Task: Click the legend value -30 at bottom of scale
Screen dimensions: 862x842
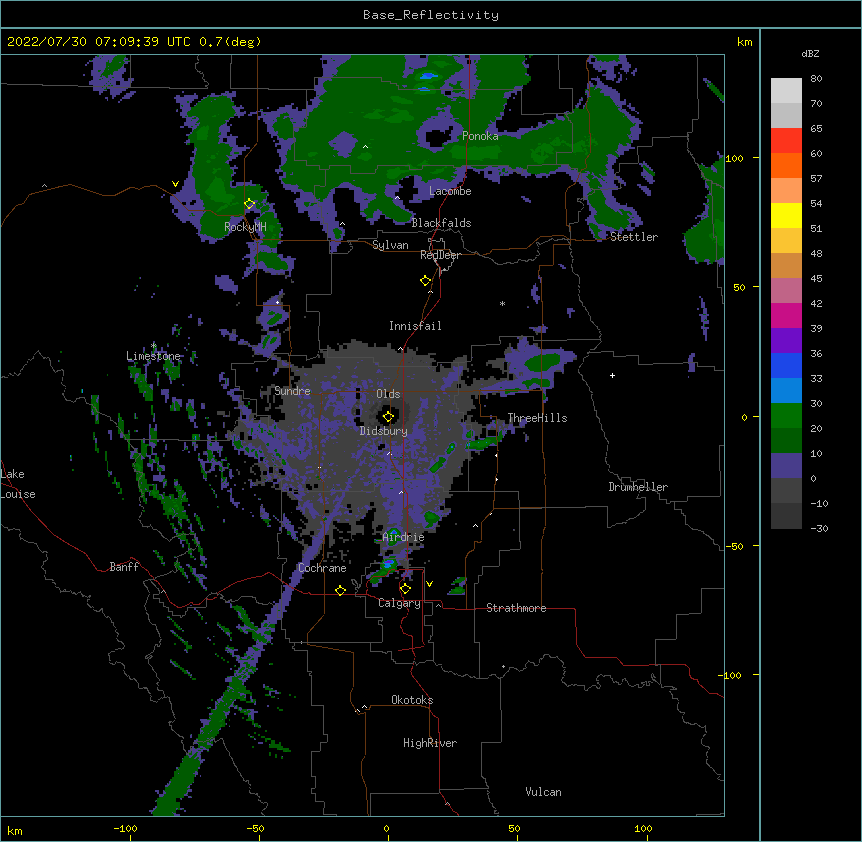Action: [x=819, y=528]
